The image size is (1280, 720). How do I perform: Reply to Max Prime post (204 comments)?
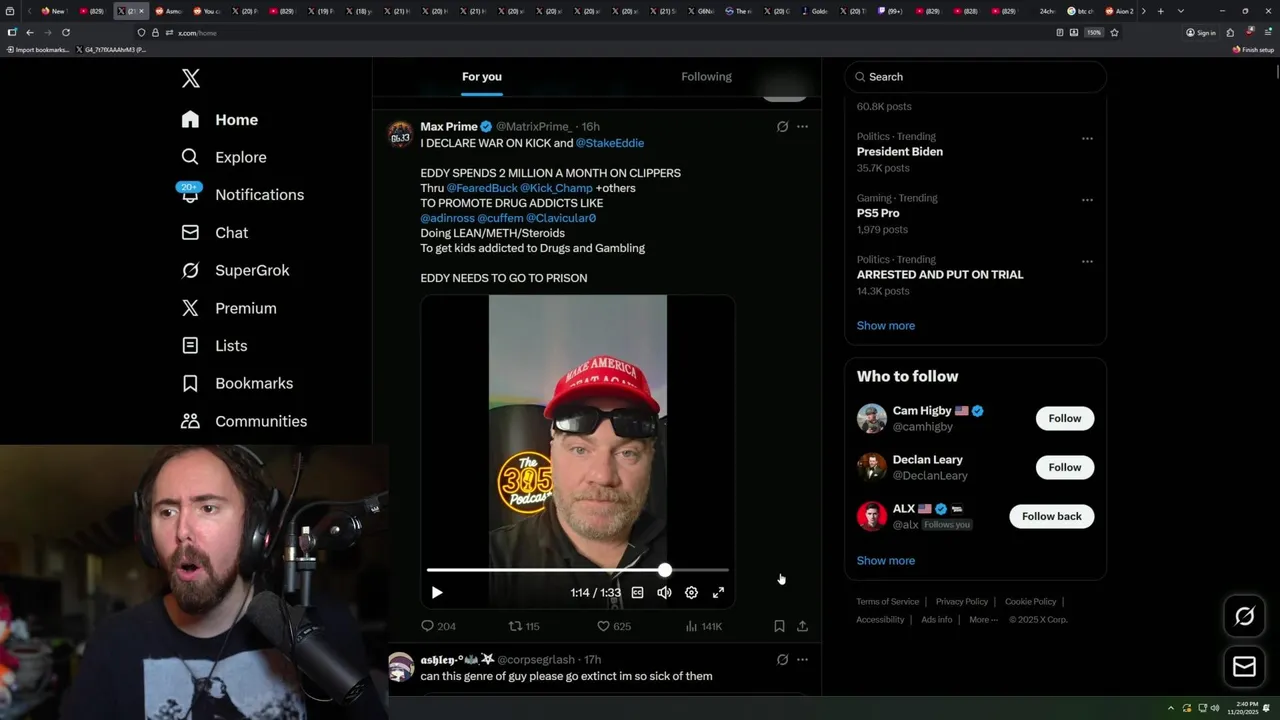click(438, 626)
